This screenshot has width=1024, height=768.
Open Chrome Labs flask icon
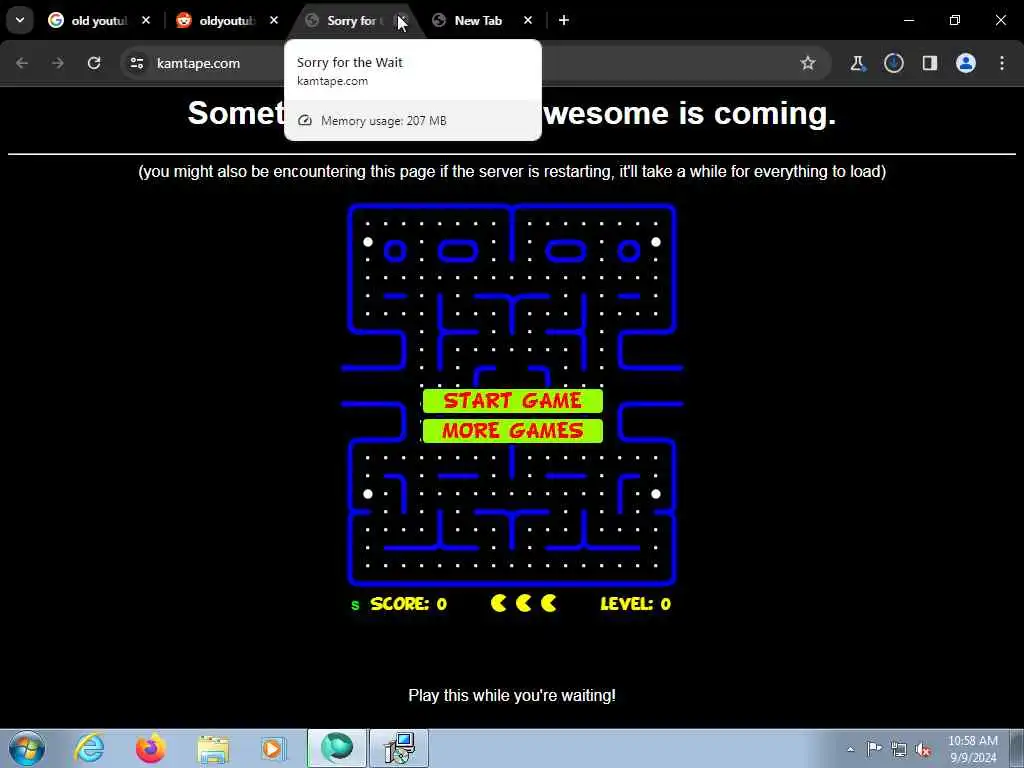[x=857, y=63]
